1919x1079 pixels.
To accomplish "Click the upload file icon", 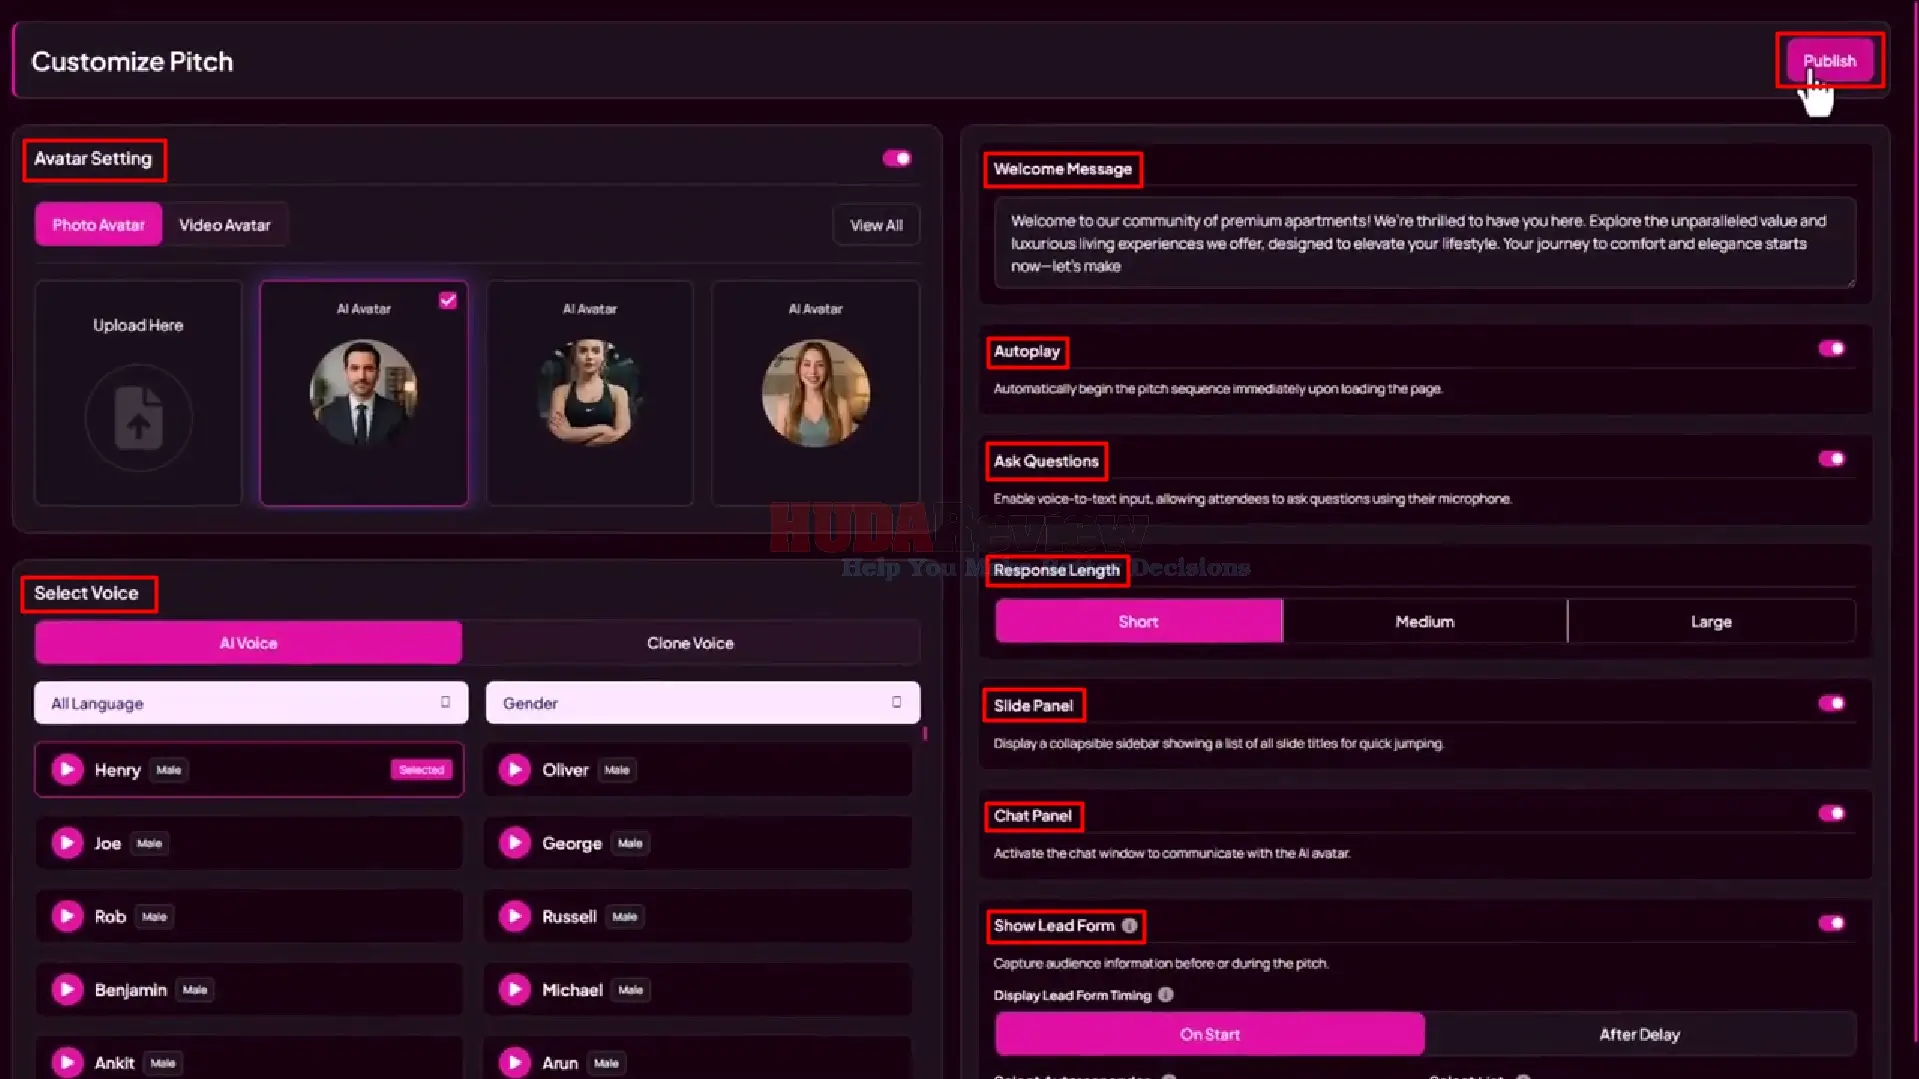I will coord(138,417).
